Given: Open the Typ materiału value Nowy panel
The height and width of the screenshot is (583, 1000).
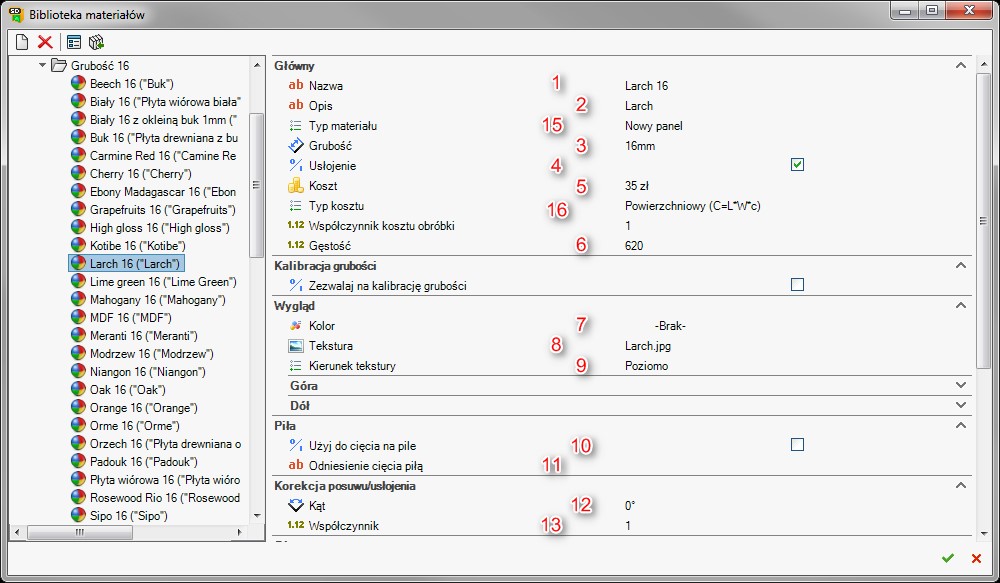Looking at the screenshot, I should tap(653, 126).
